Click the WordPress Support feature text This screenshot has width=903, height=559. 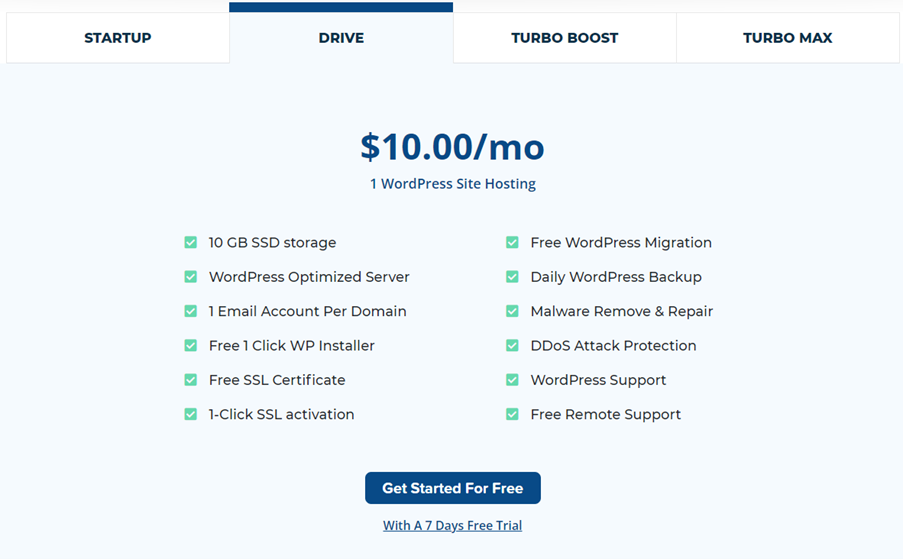coord(598,380)
